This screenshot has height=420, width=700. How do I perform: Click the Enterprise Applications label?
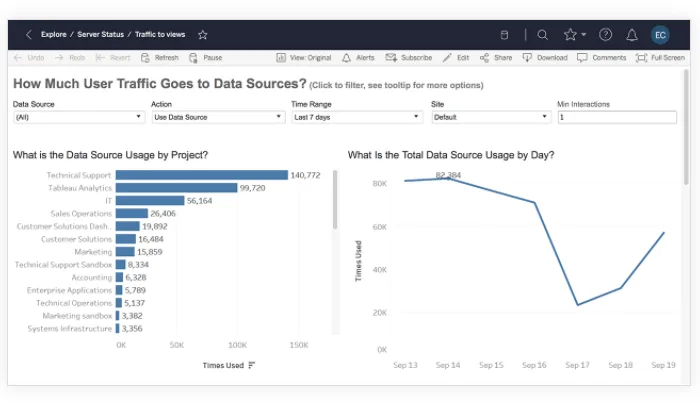tap(69, 290)
